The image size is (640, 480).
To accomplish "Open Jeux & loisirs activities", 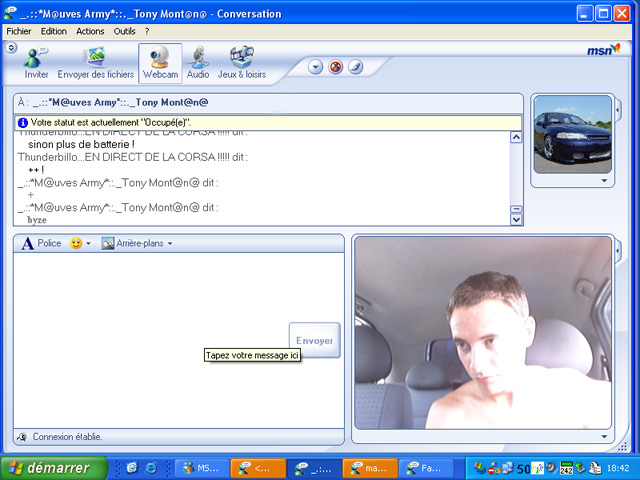I will click(x=242, y=62).
